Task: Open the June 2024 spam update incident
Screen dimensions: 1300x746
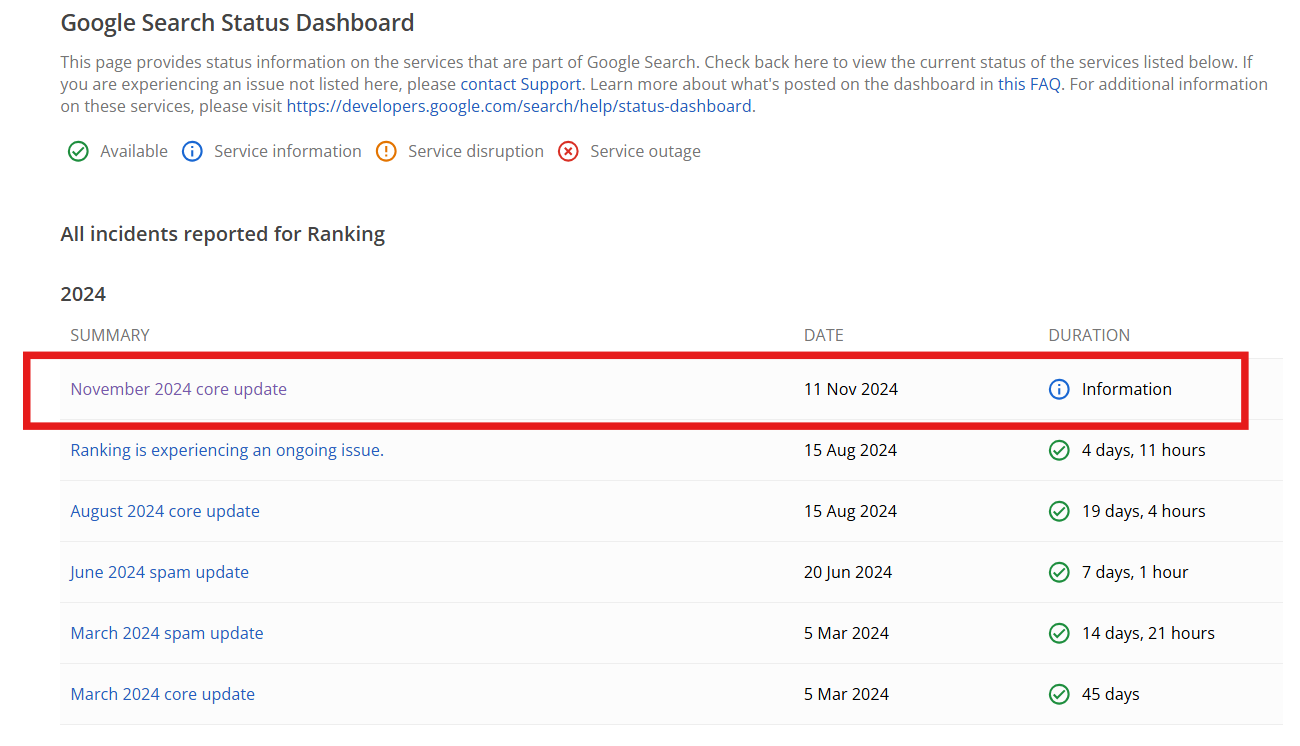Action: pyautogui.click(x=159, y=572)
